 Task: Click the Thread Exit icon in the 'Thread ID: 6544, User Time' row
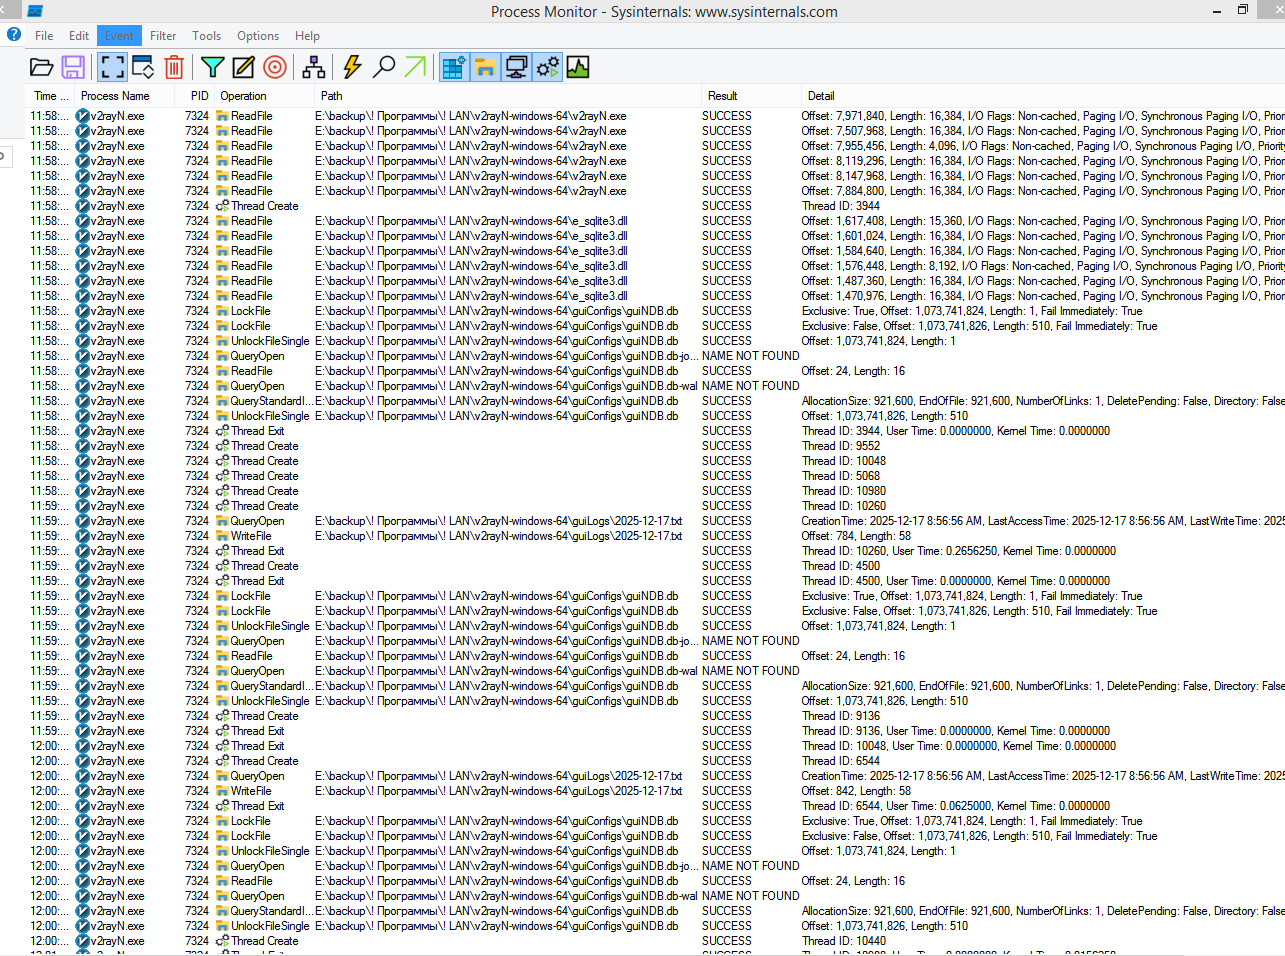click(222, 806)
